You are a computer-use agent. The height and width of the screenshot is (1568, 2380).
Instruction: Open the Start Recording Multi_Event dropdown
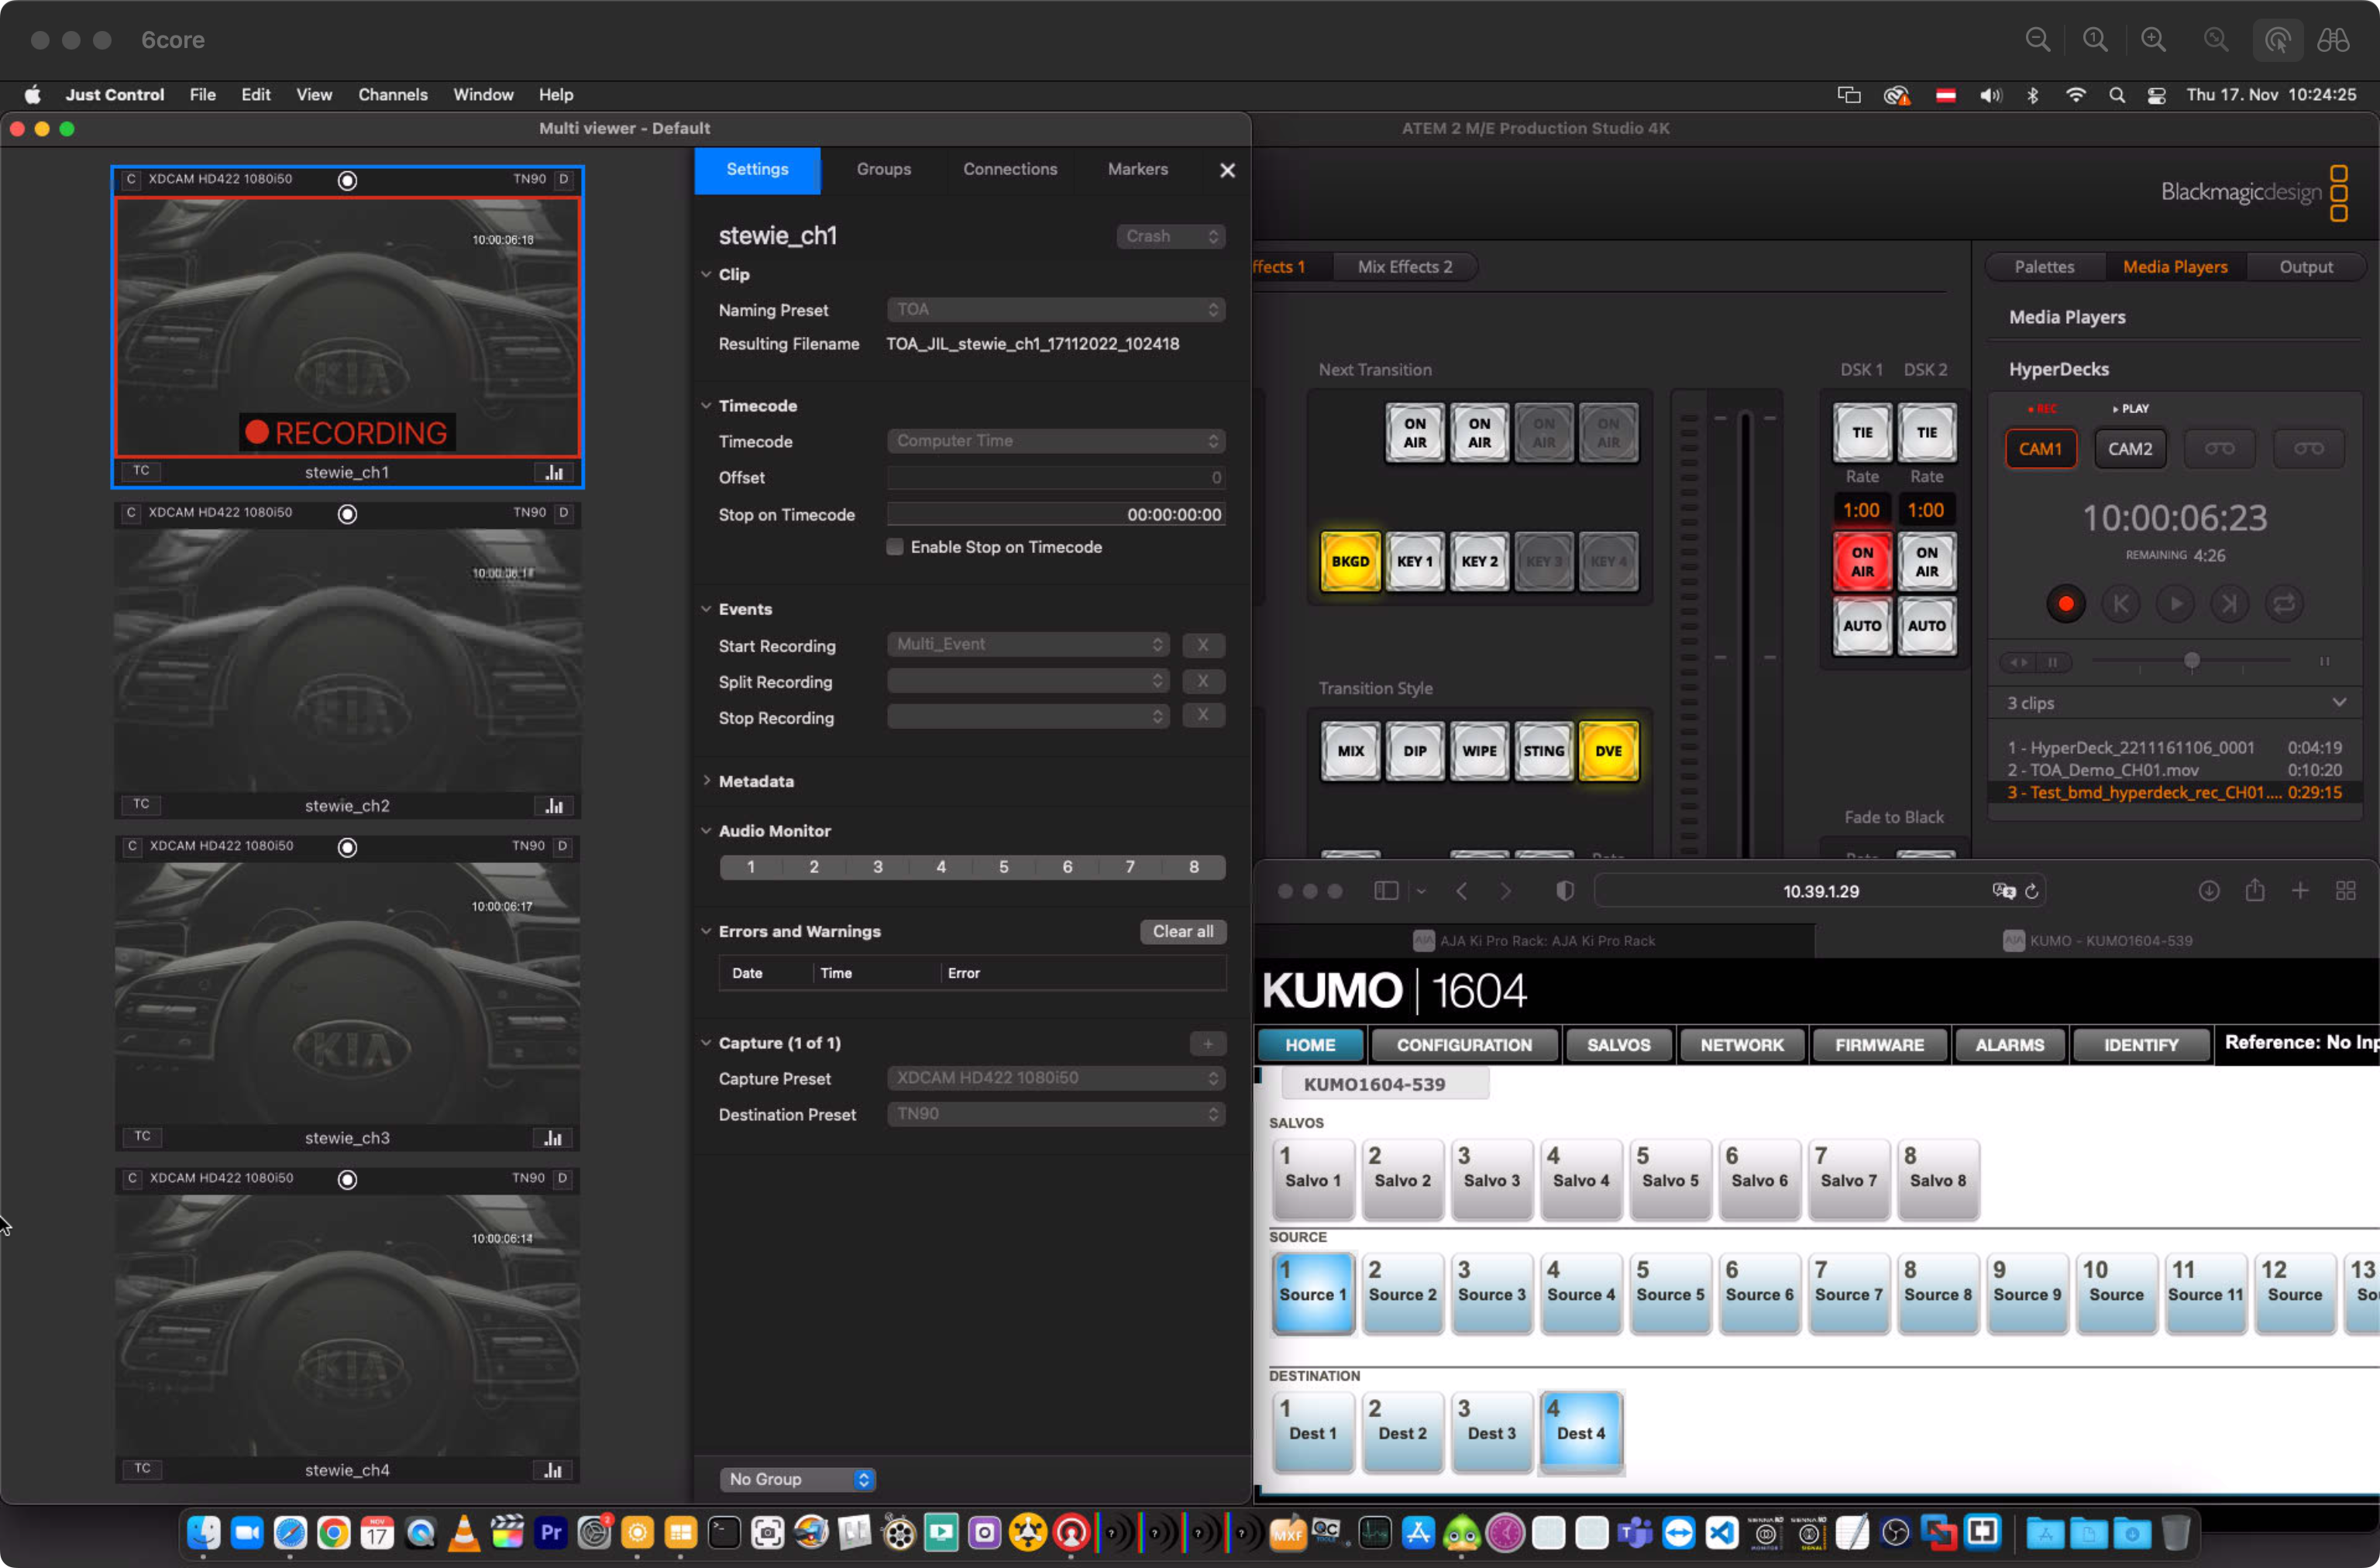[x=1027, y=645]
